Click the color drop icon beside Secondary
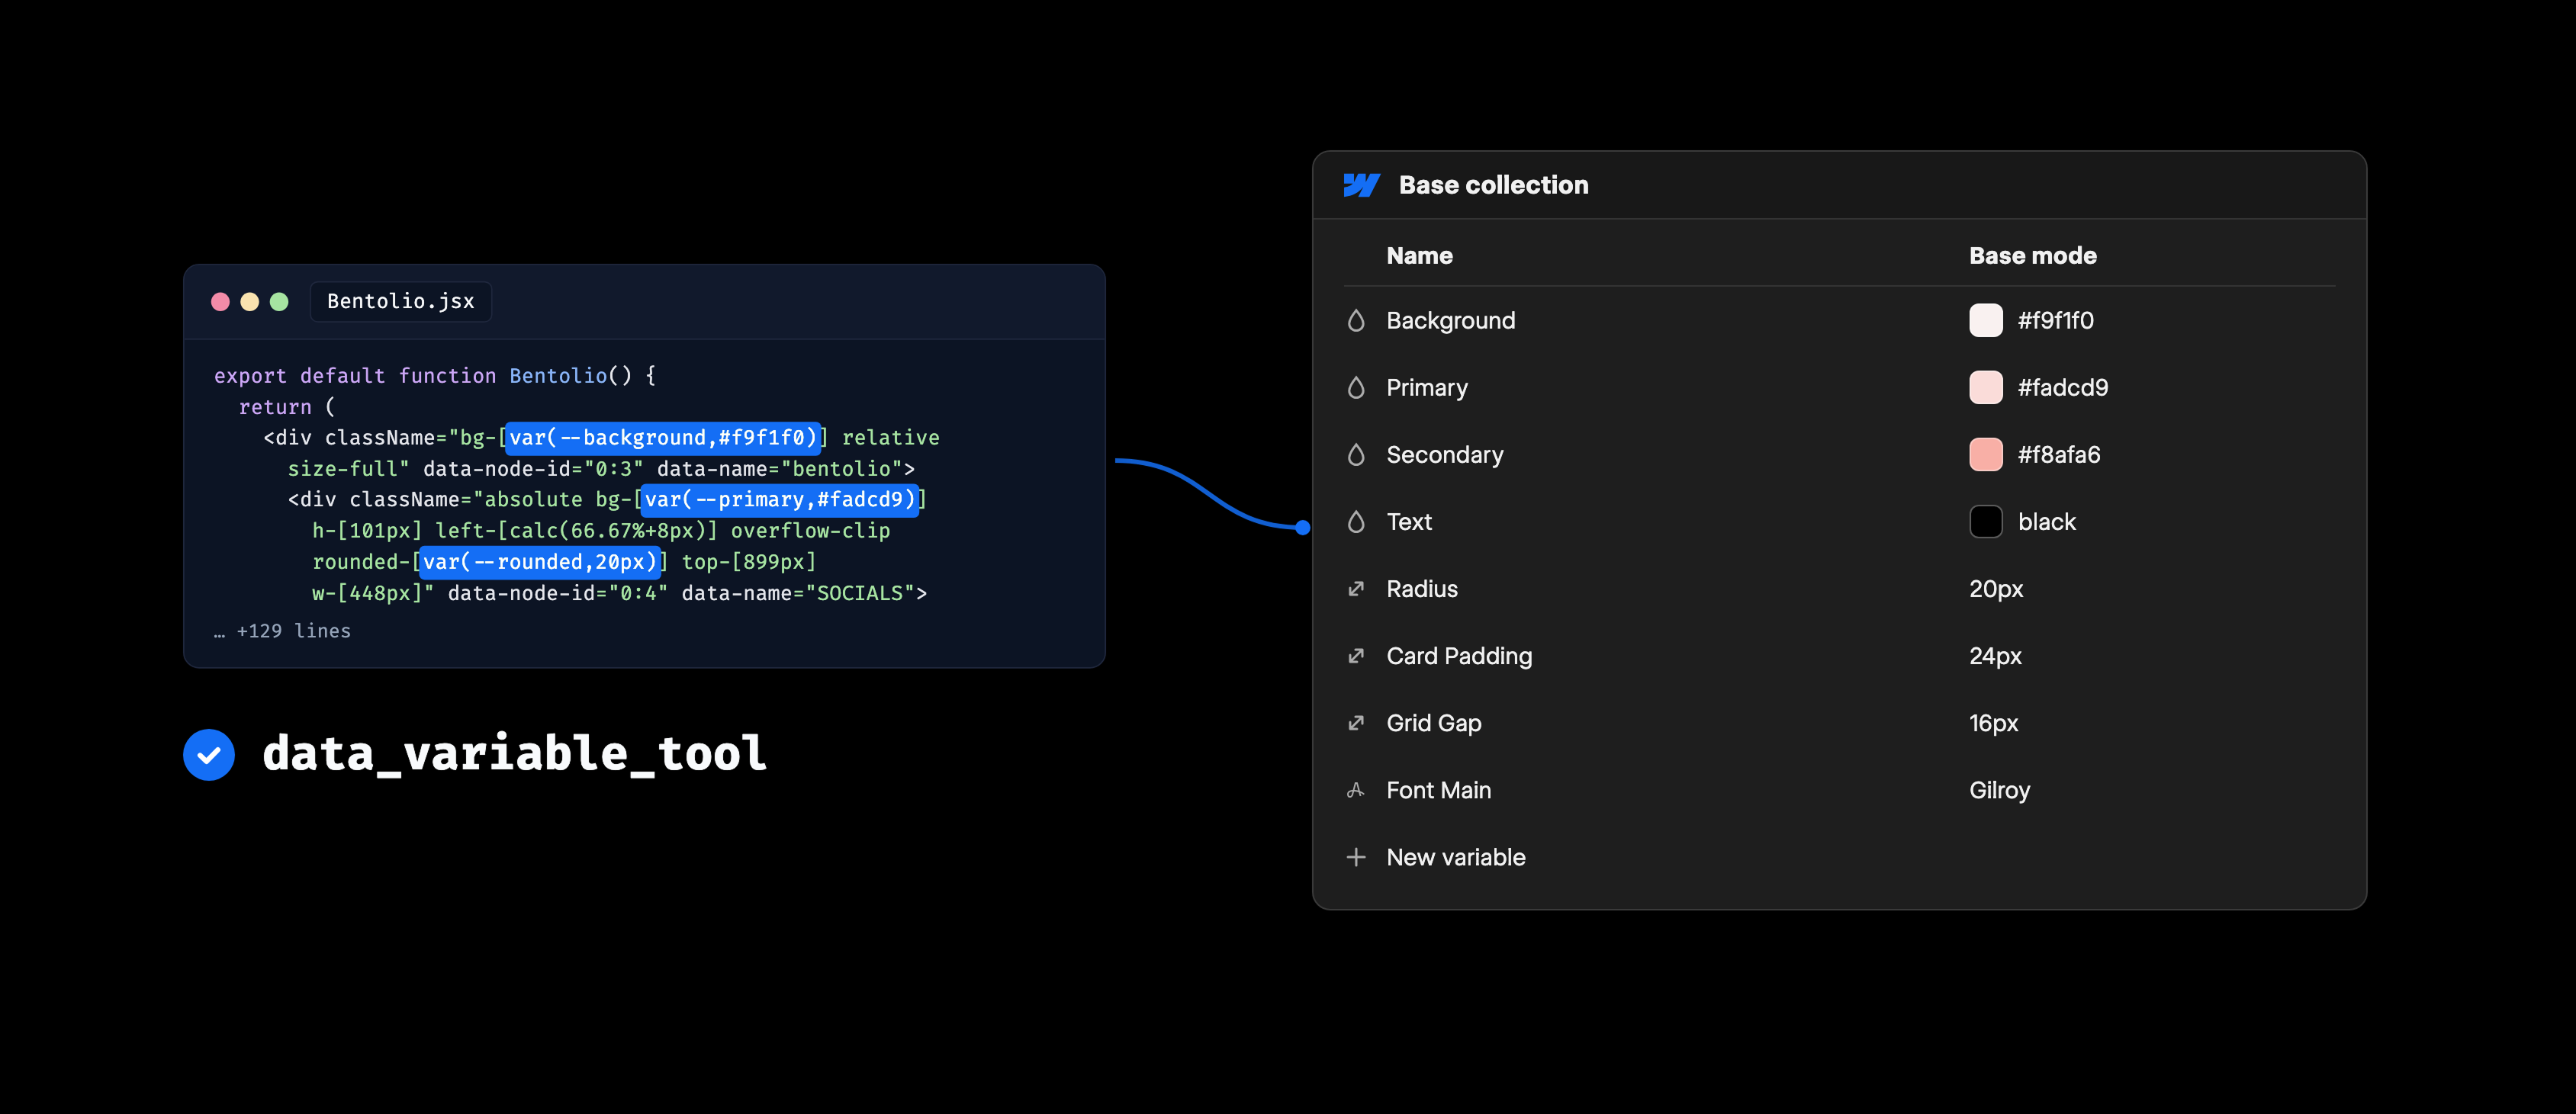 pos(1356,455)
